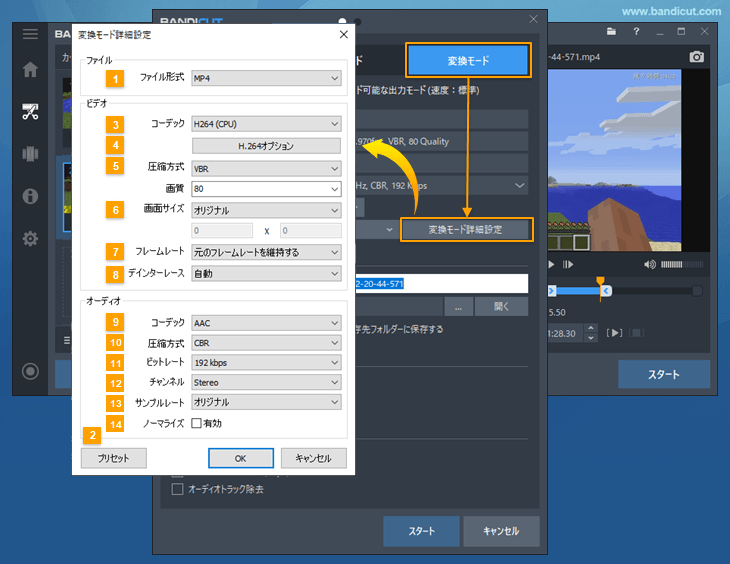This screenshot has height=564, width=730.
Task: Open the screen size Original dropdown
Action: [x=266, y=210]
